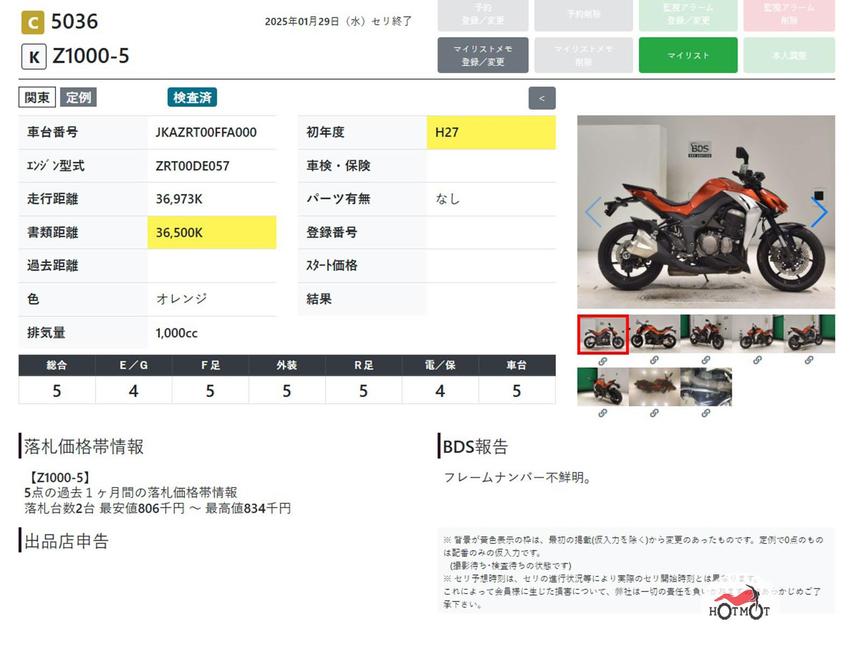Select the fourth motorcycle thumbnail
Image resolution: width=861 pixels, height=646 pixels.
coord(757,334)
